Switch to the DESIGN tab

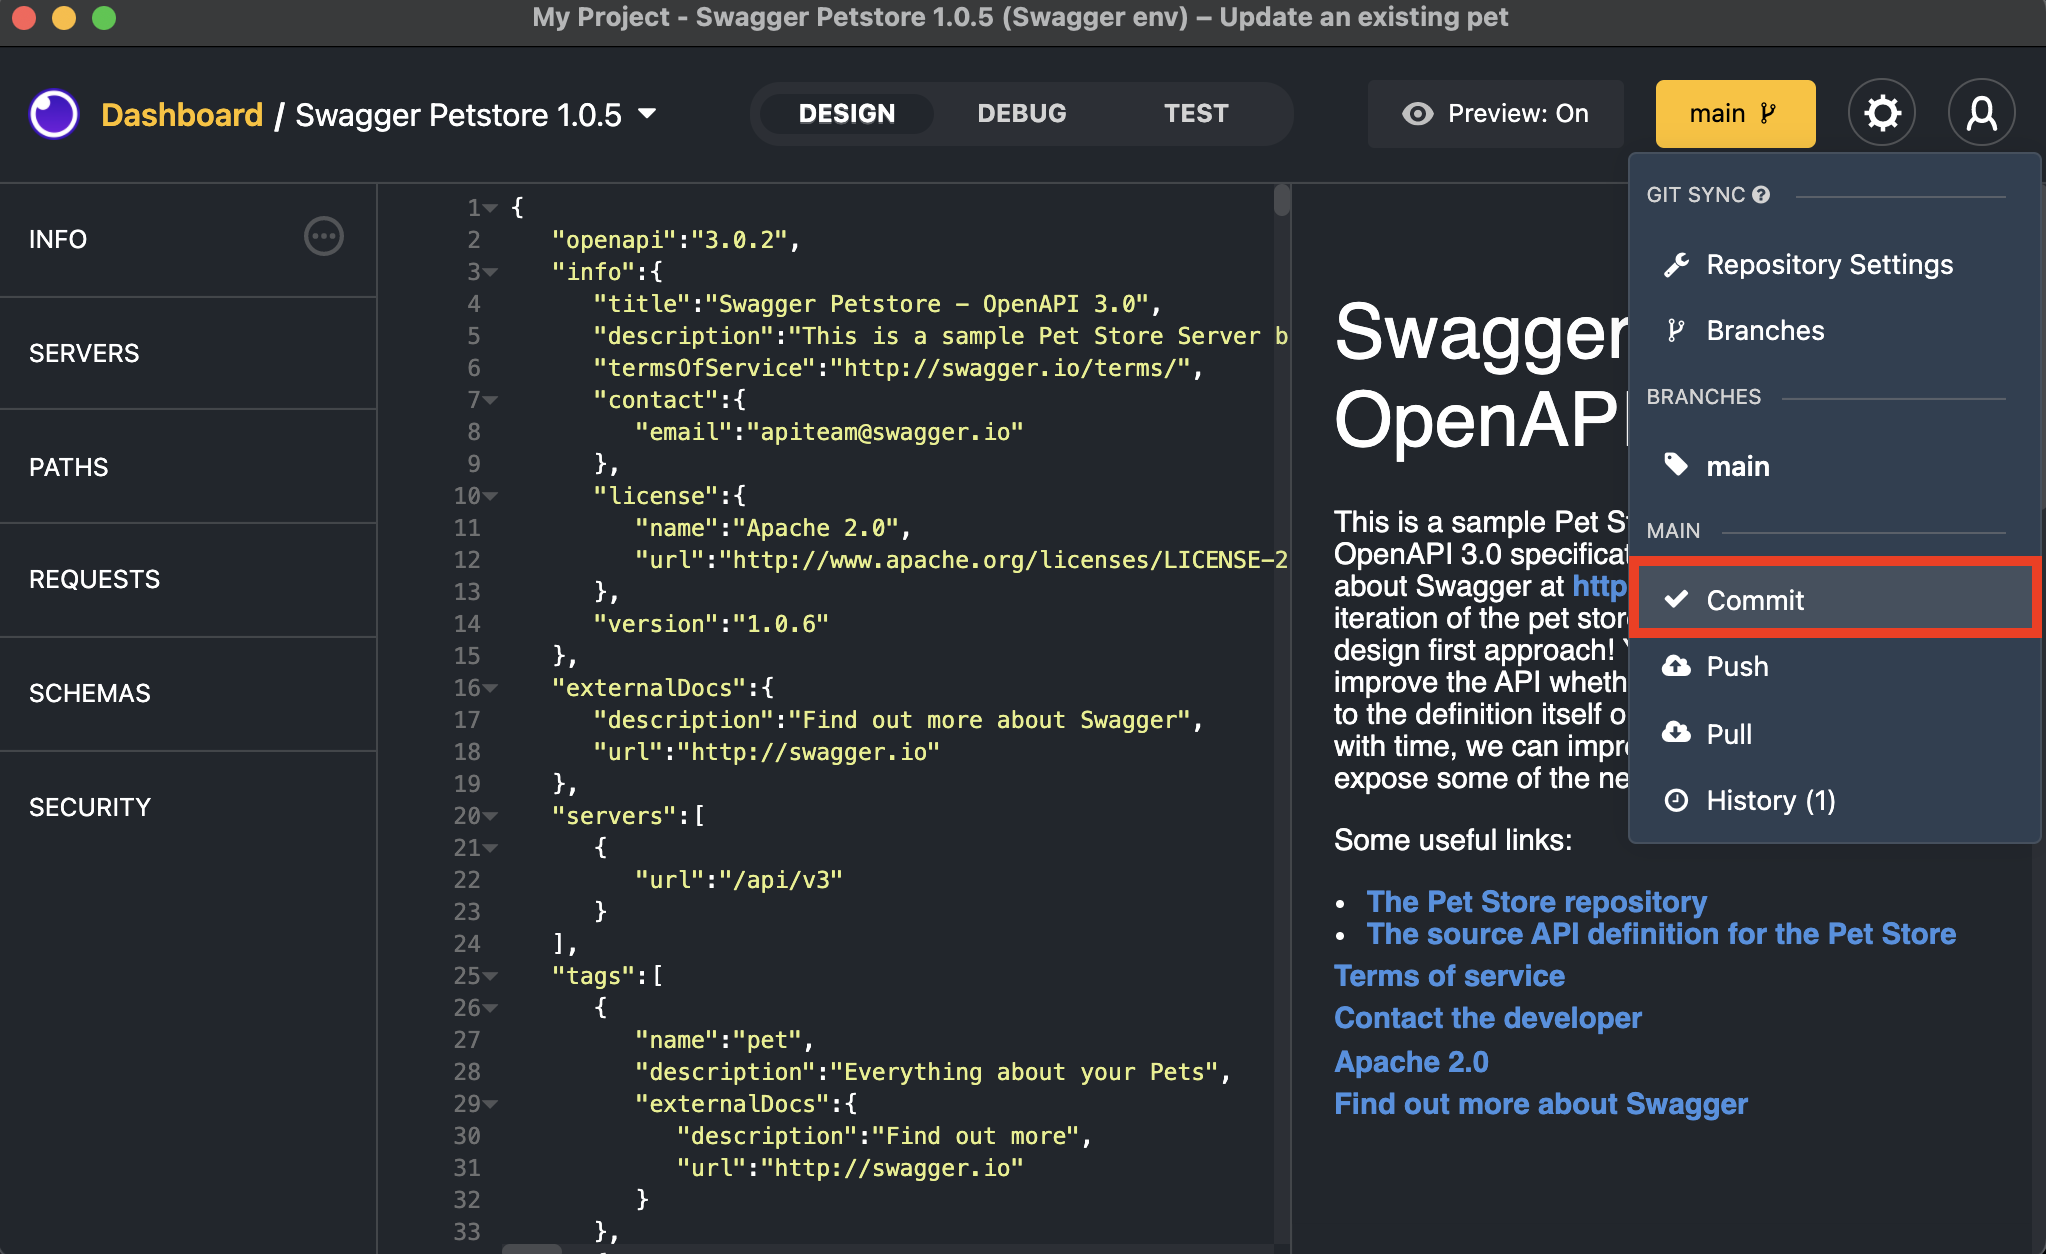pyautogui.click(x=846, y=114)
